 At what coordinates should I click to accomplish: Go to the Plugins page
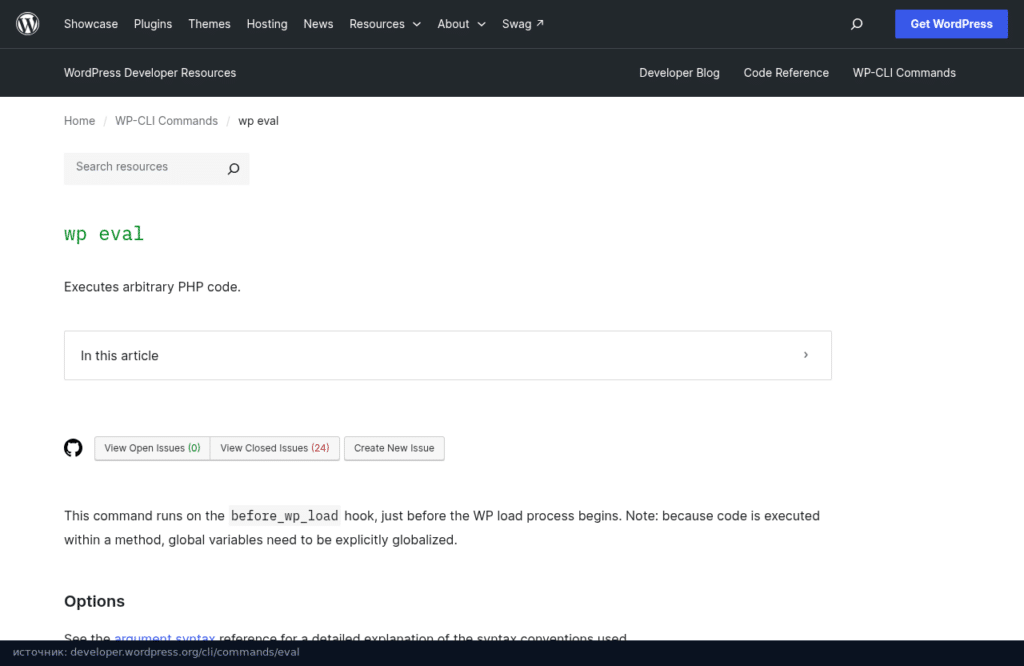tap(153, 24)
